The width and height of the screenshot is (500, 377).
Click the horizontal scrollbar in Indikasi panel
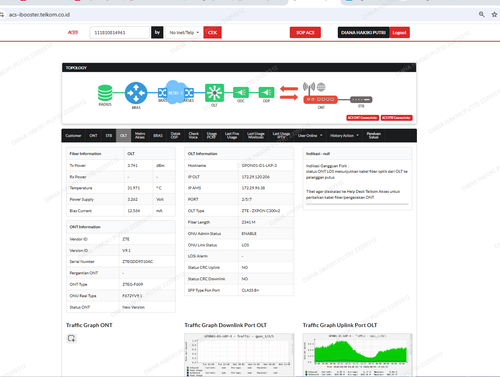(357, 204)
